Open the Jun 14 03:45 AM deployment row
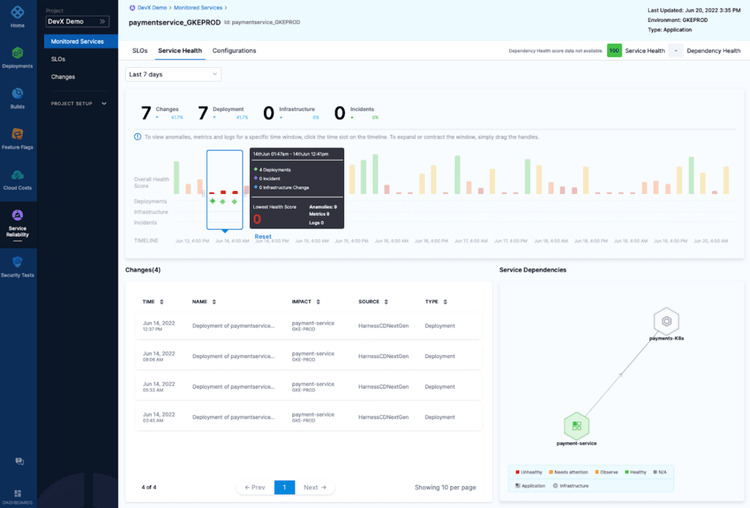 click(309, 417)
